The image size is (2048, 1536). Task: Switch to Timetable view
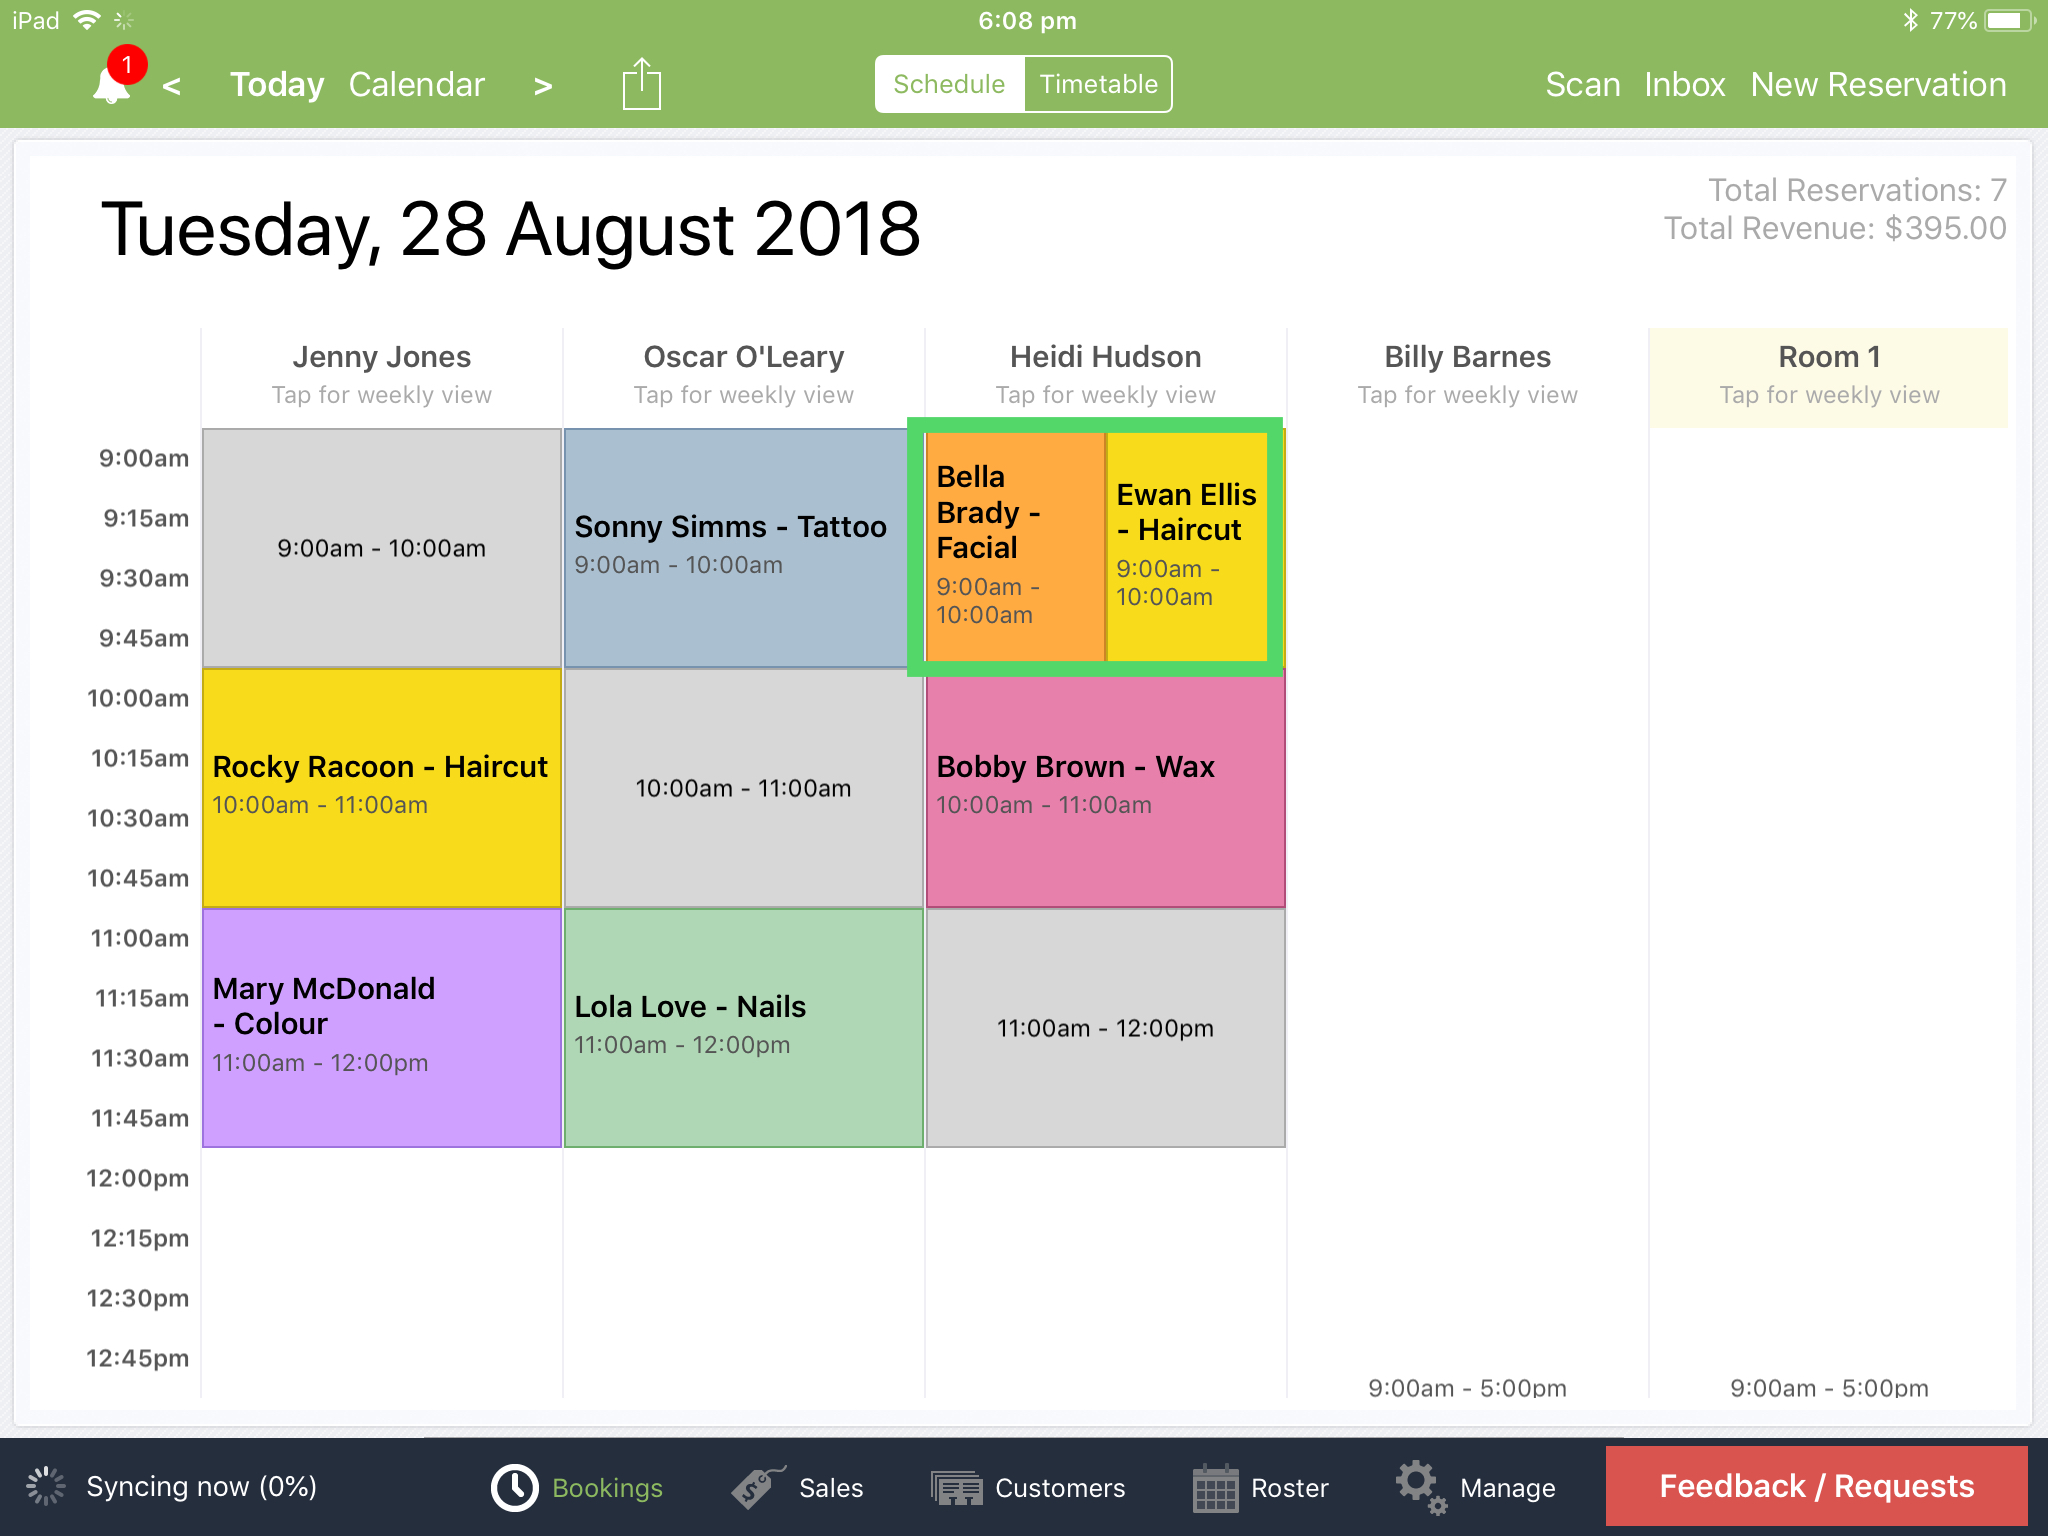[x=1097, y=84]
